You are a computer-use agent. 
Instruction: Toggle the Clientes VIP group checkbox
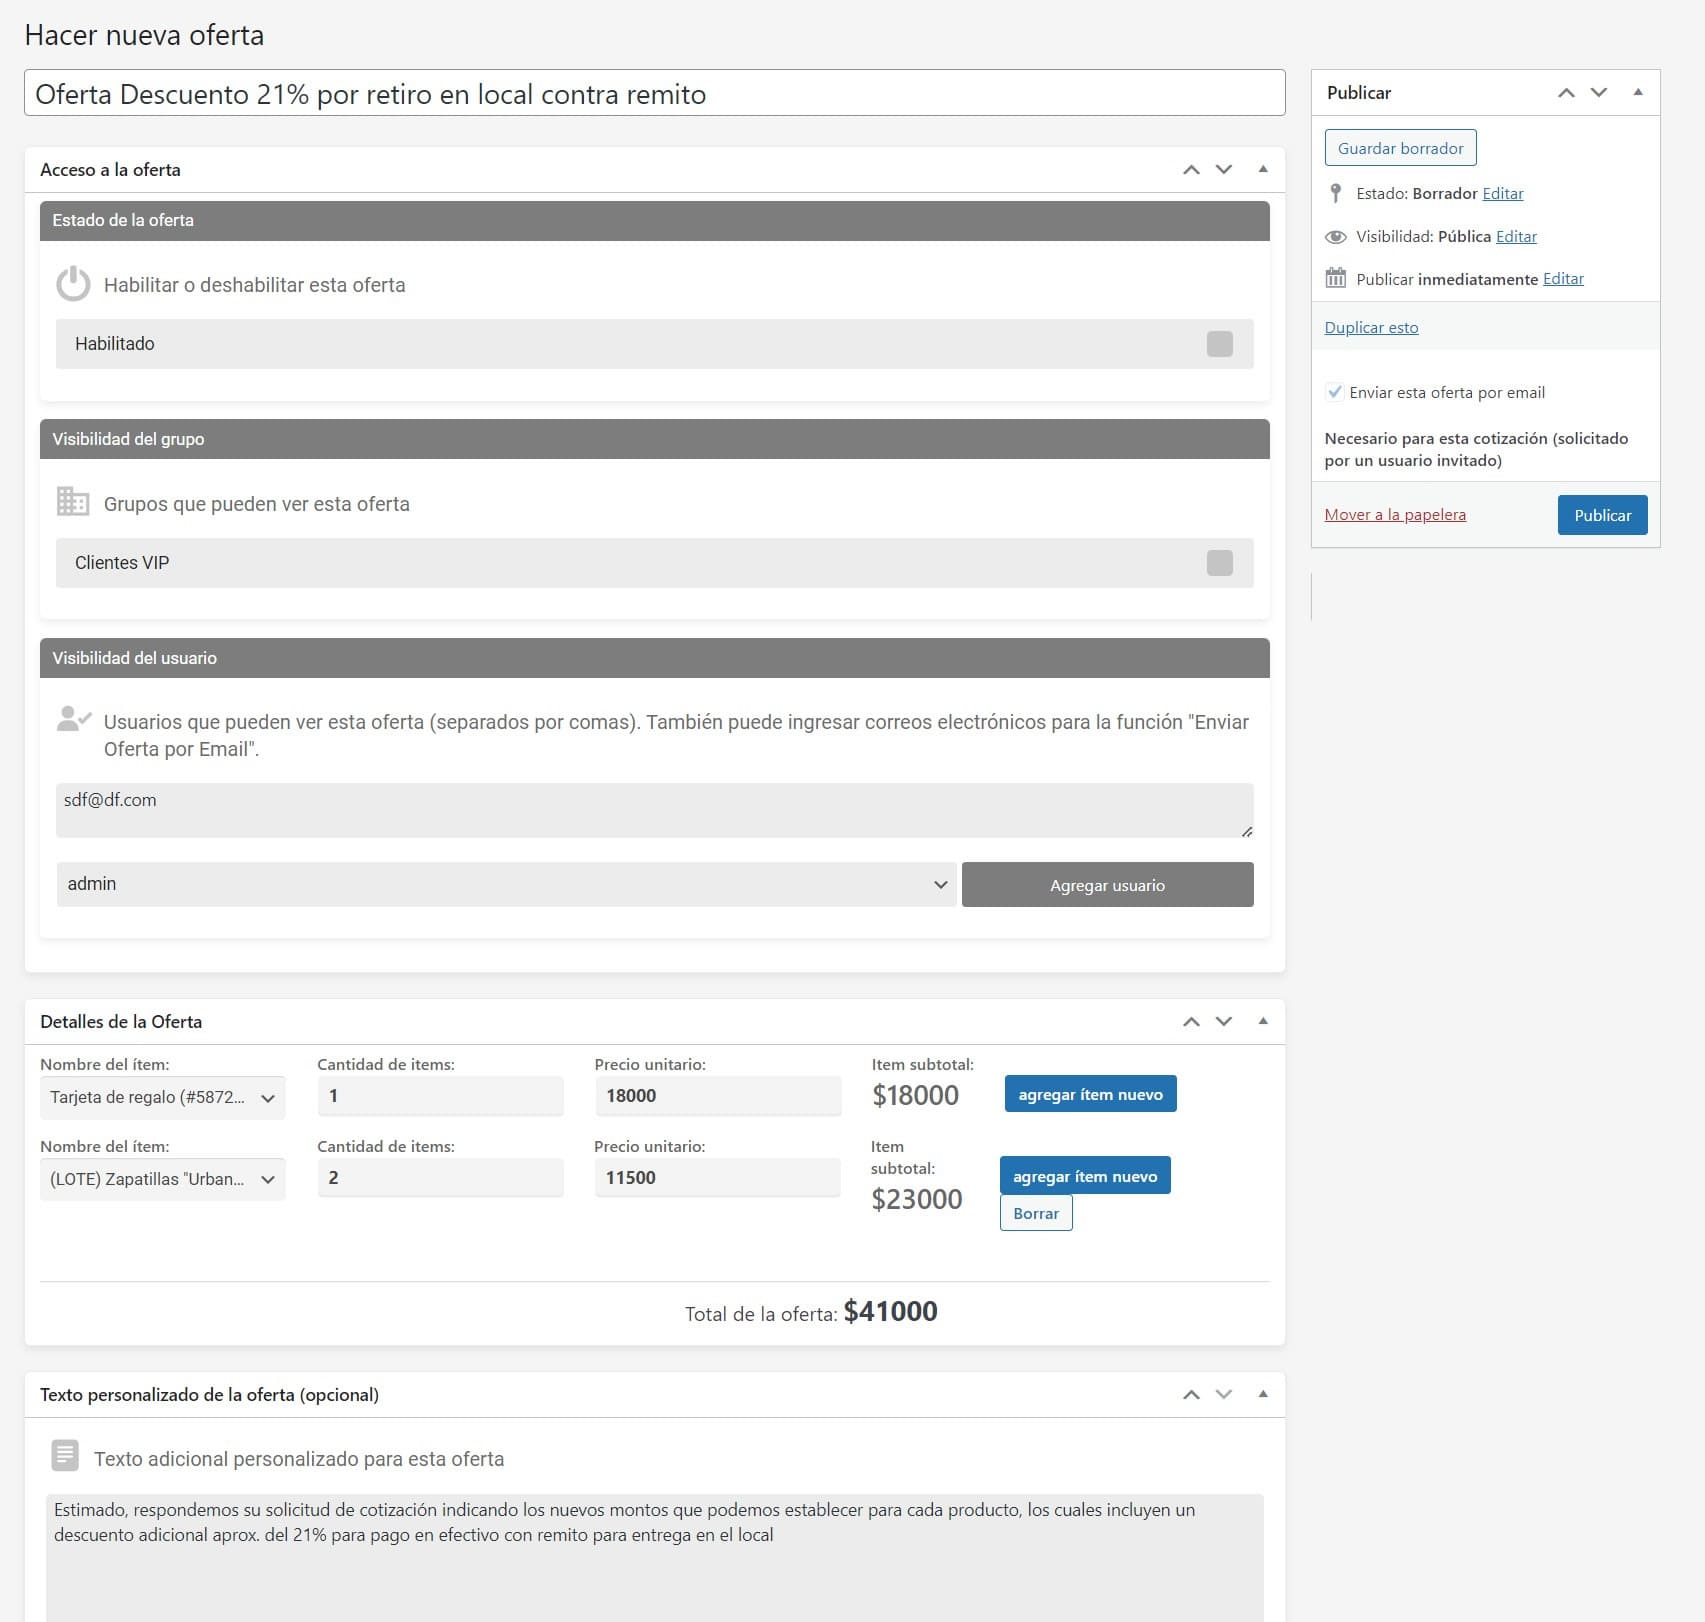(x=1219, y=563)
